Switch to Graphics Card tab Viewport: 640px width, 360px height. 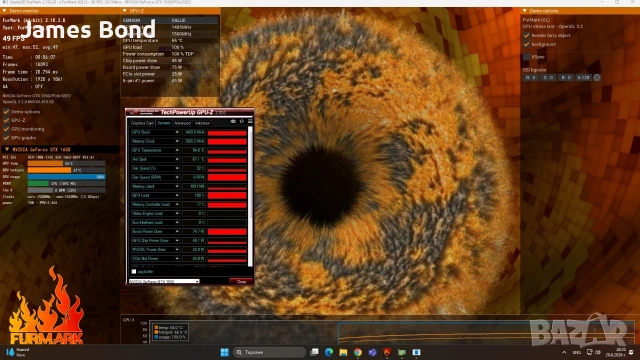(x=142, y=123)
